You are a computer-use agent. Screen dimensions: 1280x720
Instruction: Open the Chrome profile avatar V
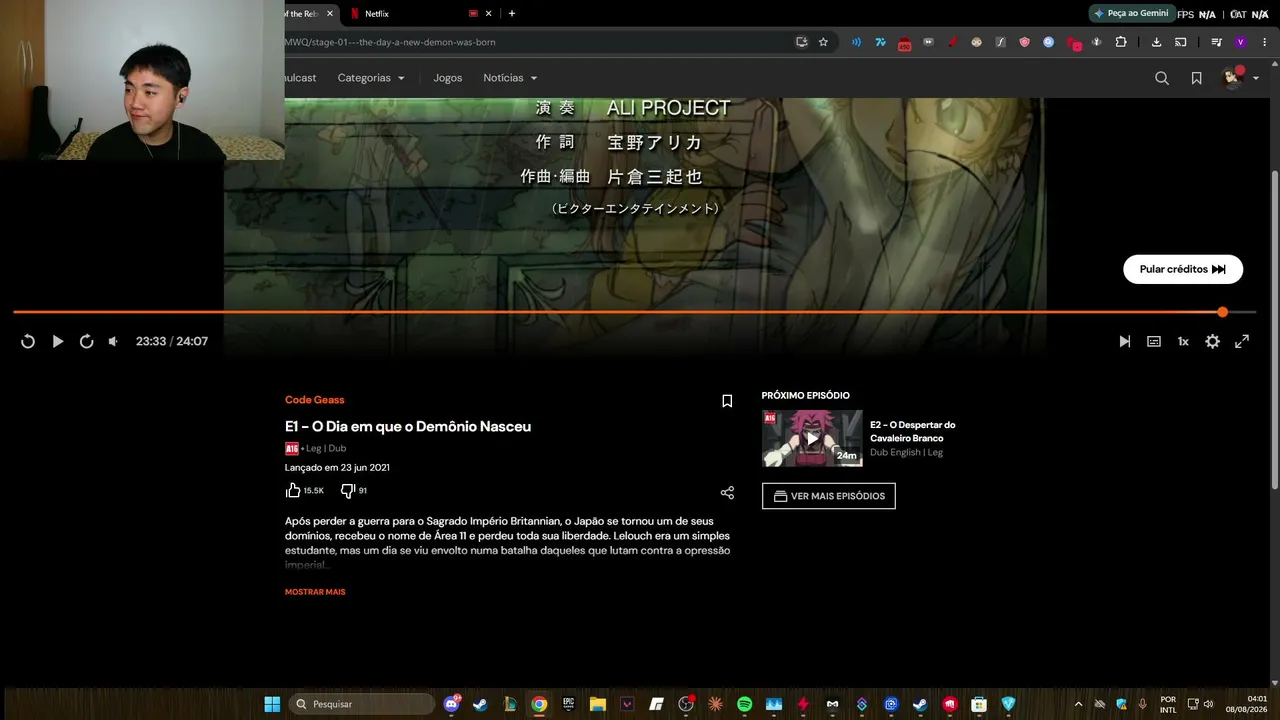click(x=1241, y=42)
